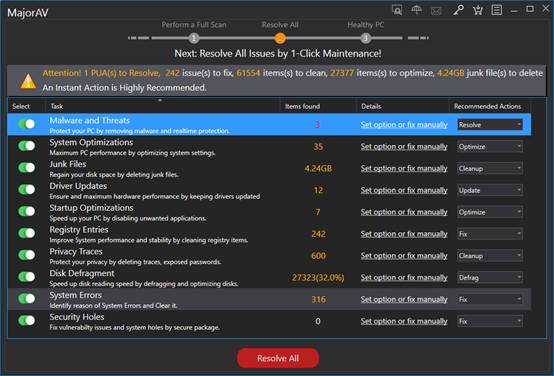Close the MajorAV window
Screen dimensions: 554x376
pos(546,9)
